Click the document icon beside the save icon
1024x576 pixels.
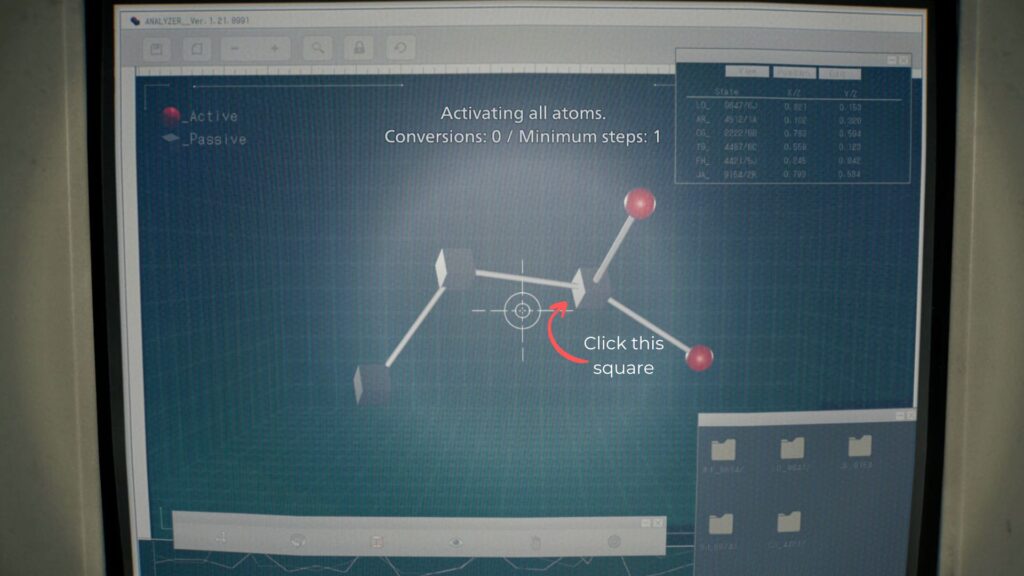pyautogui.click(x=197, y=48)
